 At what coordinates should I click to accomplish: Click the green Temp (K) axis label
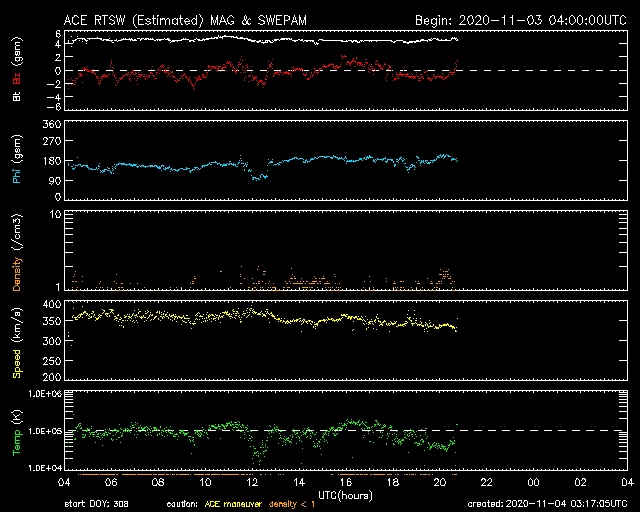coord(17,433)
